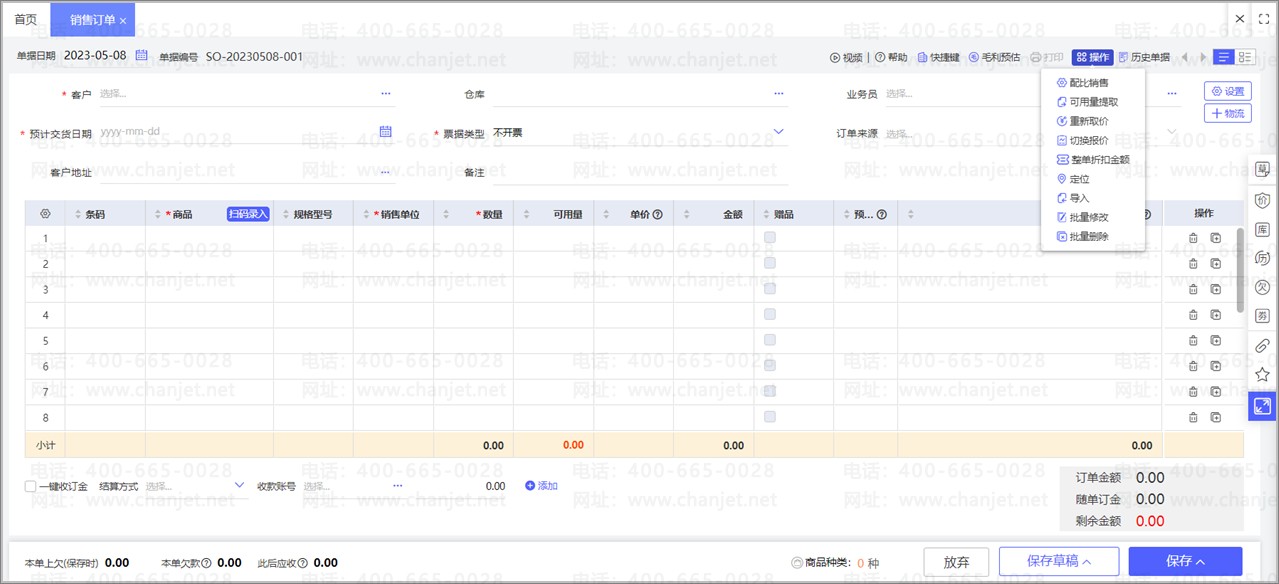
Task: Open the 草 draft sidebar icon
Action: coord(1262,170)
